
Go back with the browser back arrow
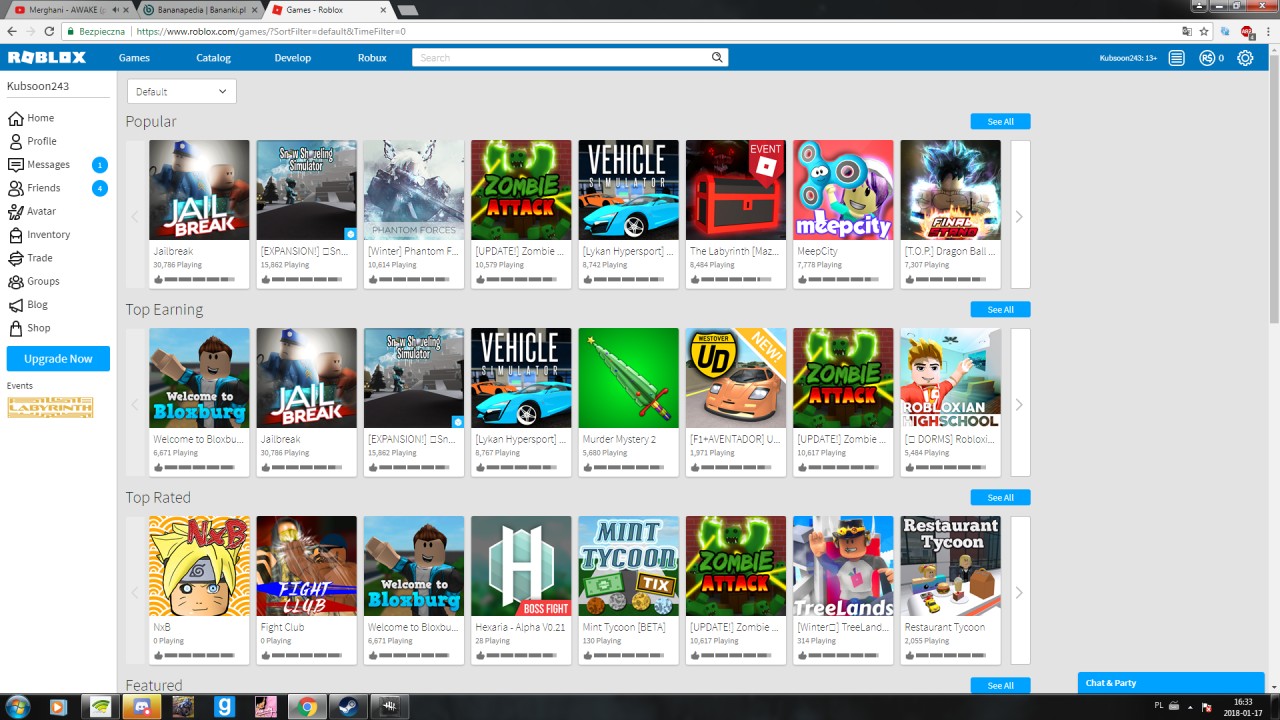[12, 31]
